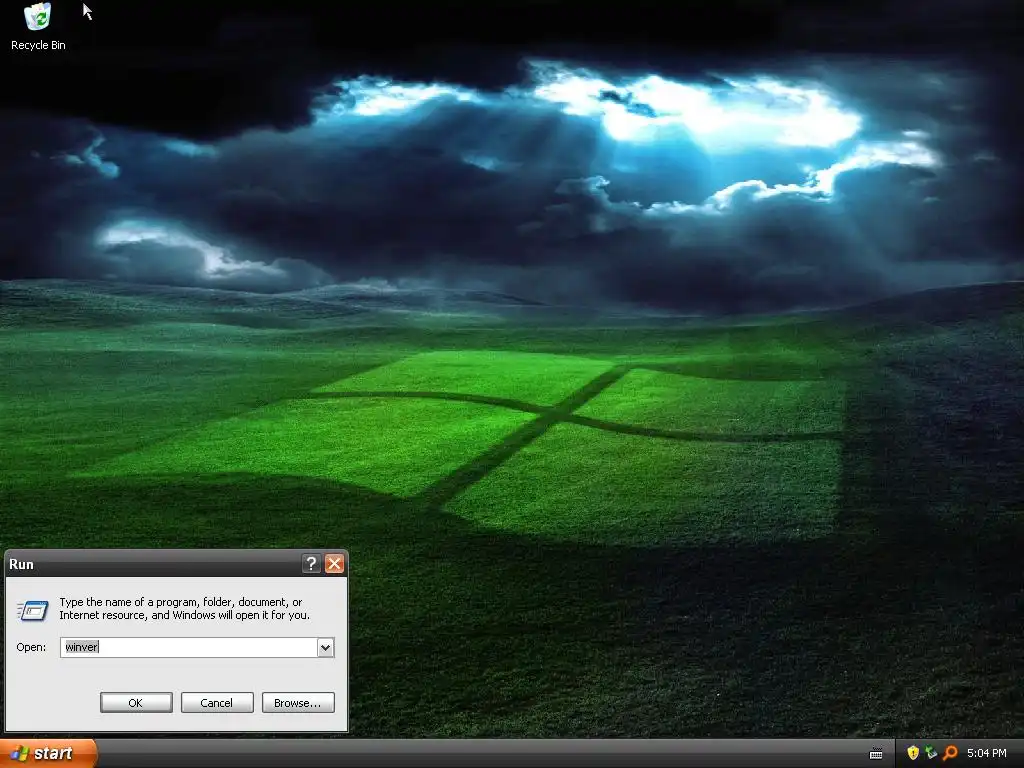This screenshot has width=1024, height=768.
Task: Click the Run program icon in dialog
Action: point(33,610)
